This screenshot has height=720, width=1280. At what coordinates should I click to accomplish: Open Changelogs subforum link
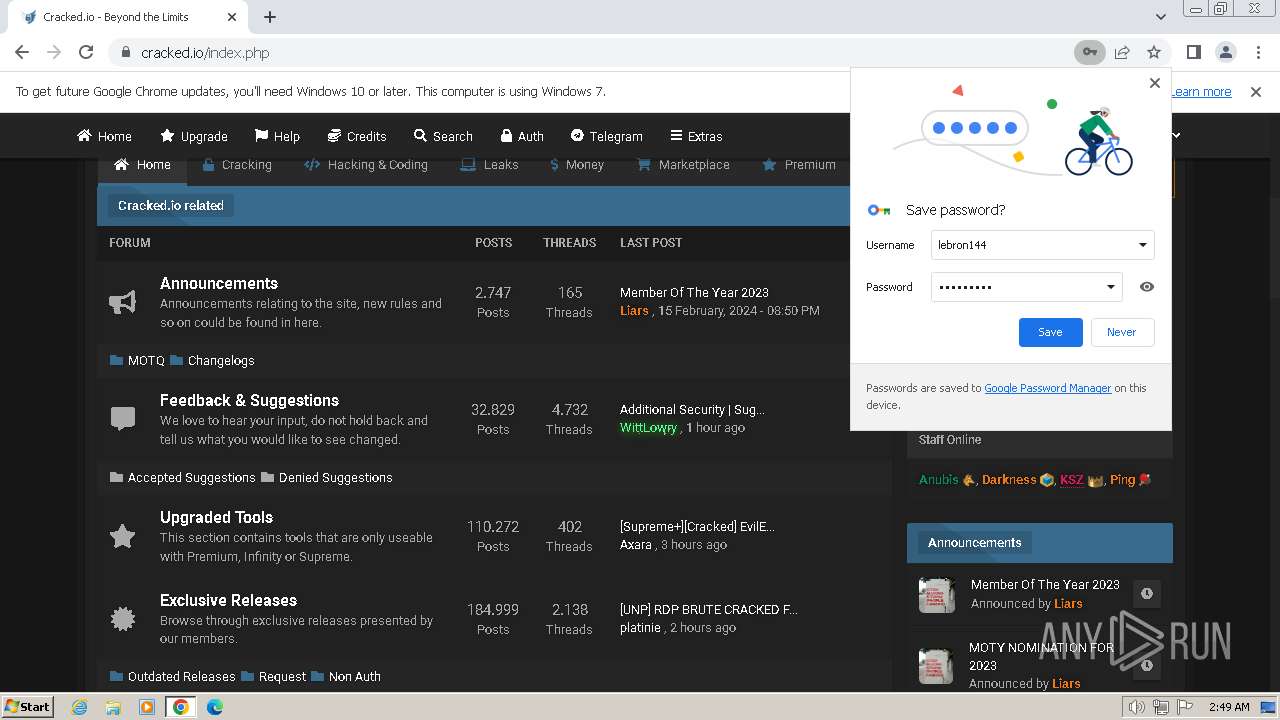click(x=221, y=360)
